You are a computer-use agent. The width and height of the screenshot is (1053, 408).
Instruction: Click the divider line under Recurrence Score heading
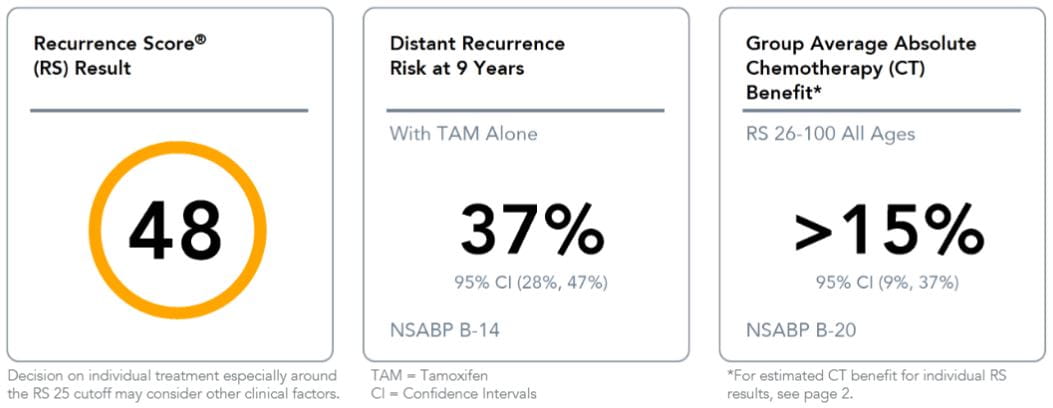[169, 110]
